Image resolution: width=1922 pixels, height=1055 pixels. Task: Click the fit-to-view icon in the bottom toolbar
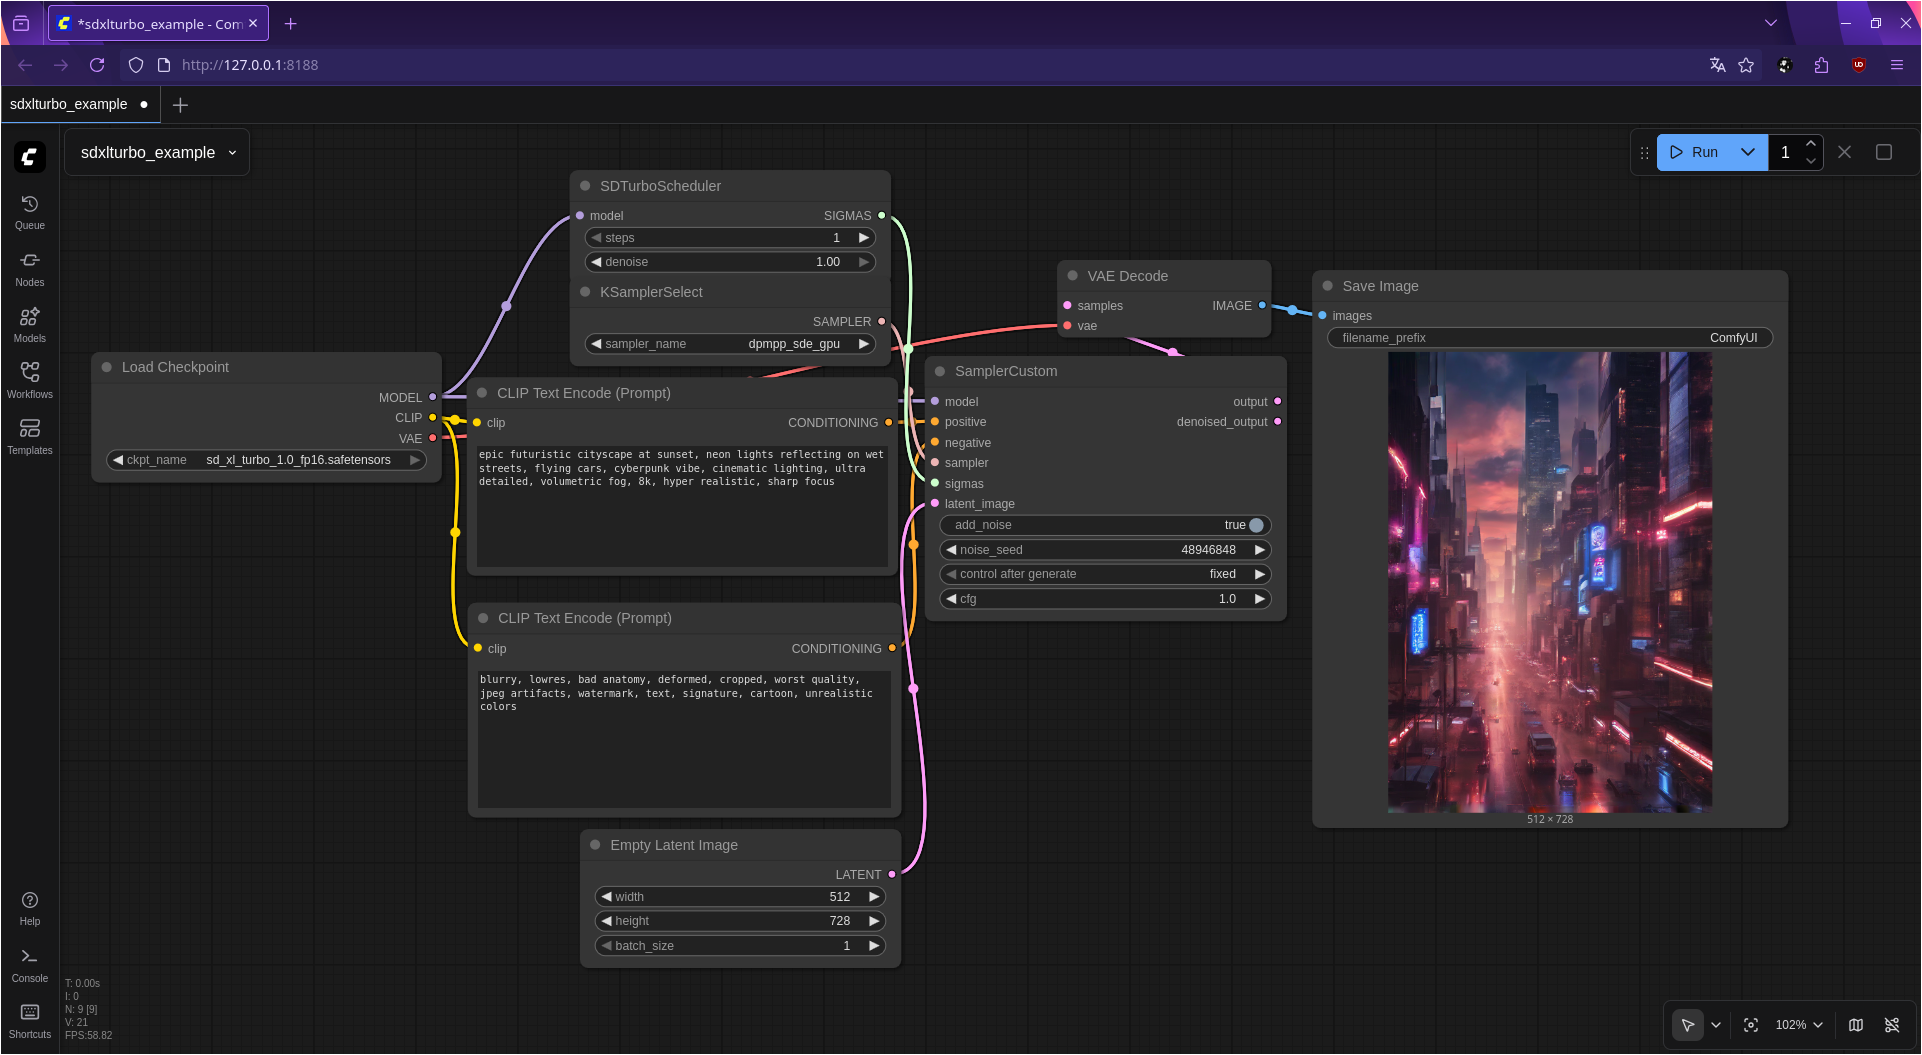coord(1751,1025)
